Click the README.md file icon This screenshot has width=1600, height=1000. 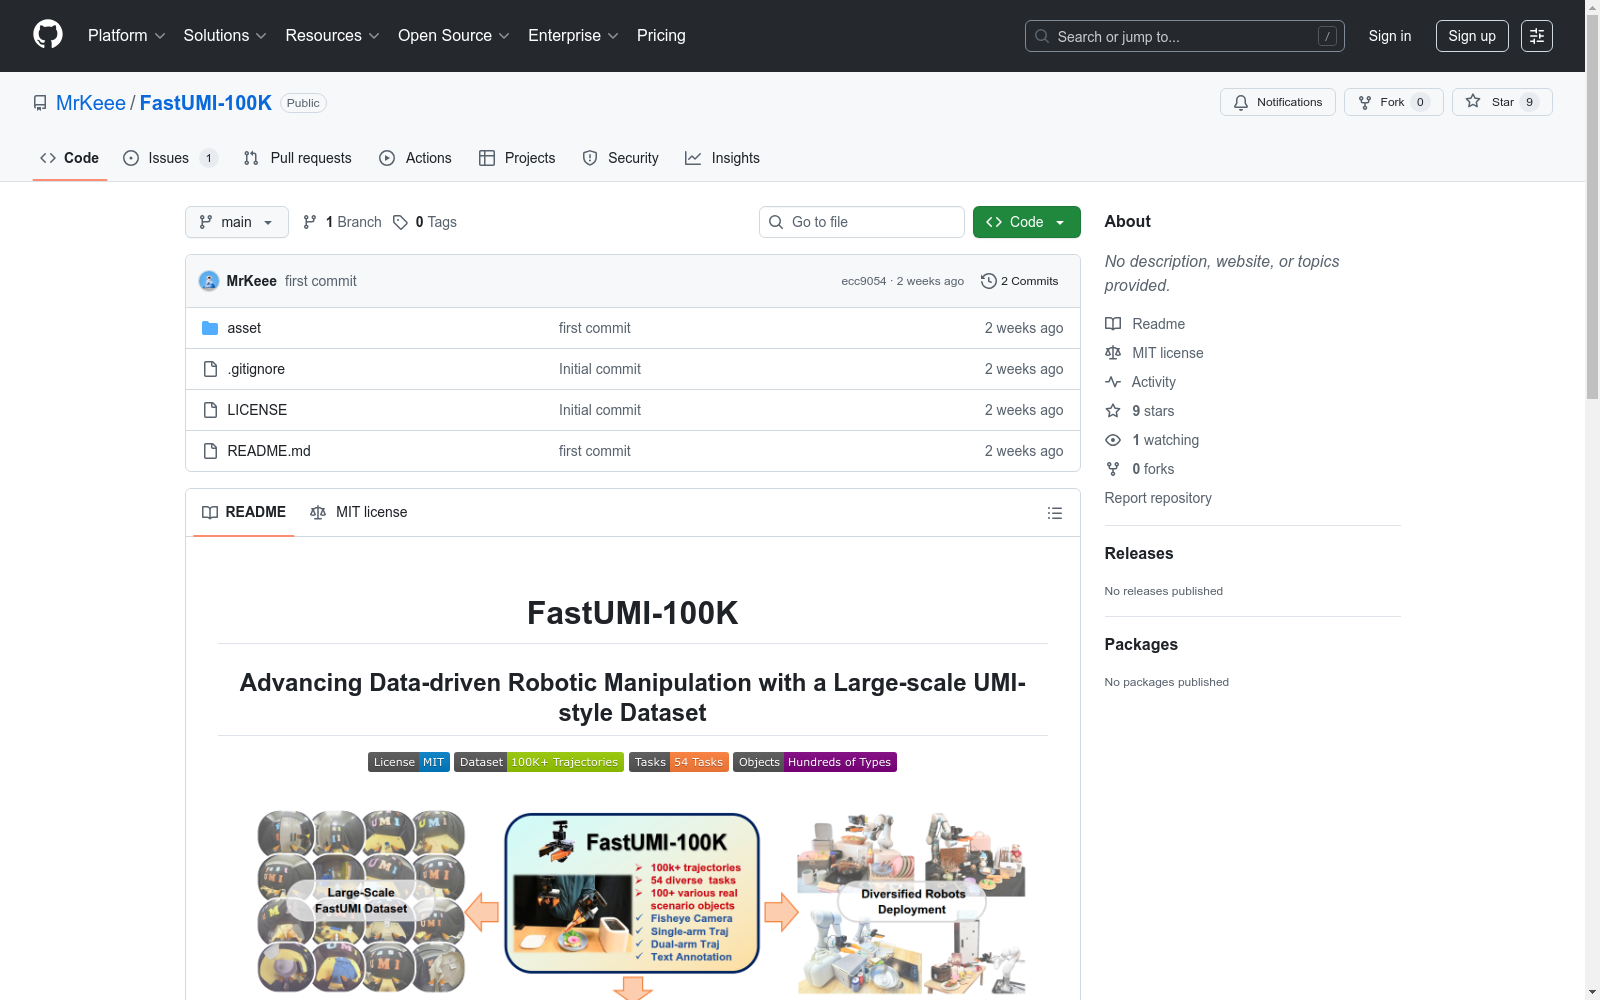[x=210, y=451]
